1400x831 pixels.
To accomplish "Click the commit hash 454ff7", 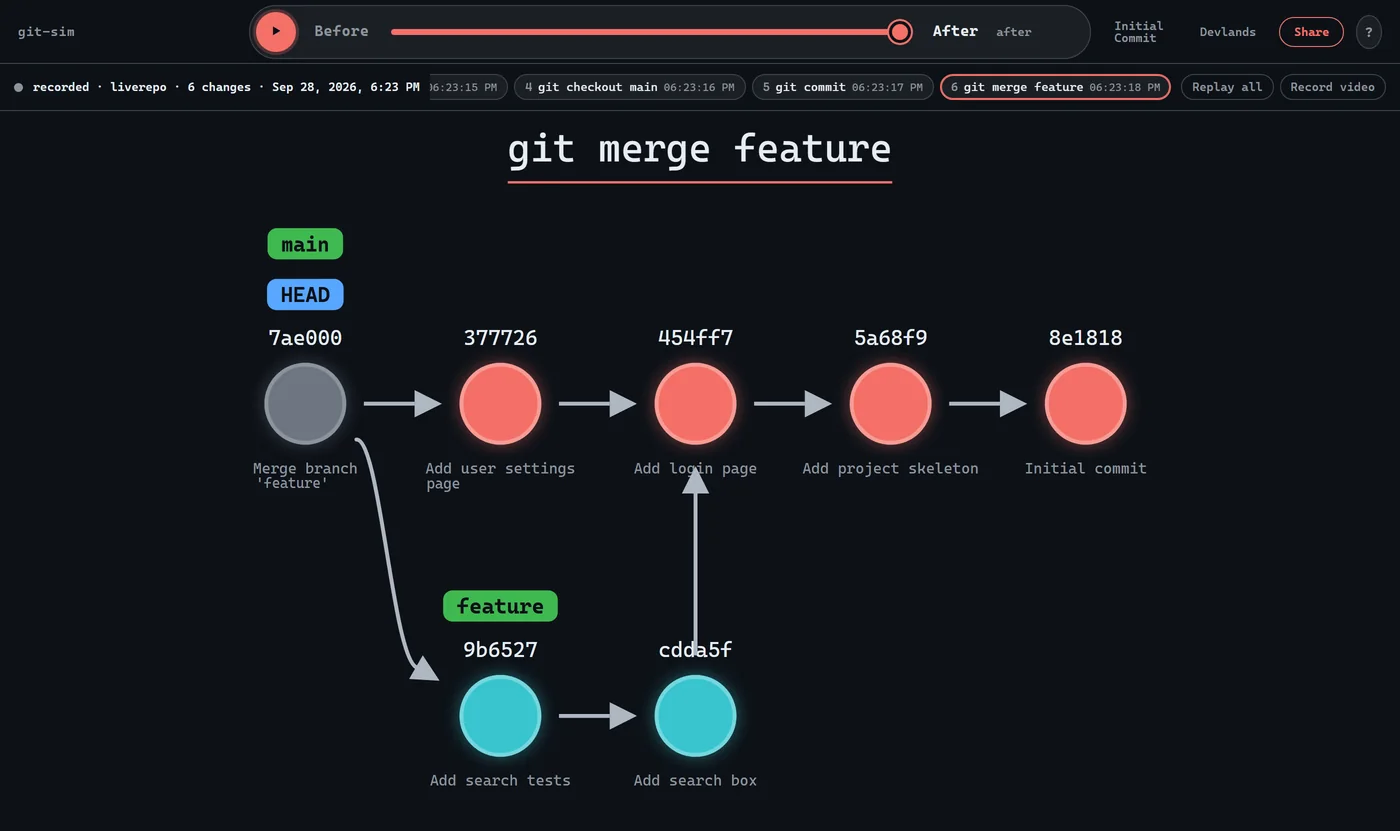I will [x=695, y=338].
